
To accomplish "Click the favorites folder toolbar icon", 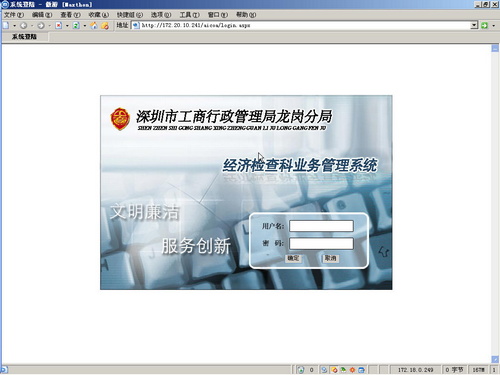I will pos(105,25).
